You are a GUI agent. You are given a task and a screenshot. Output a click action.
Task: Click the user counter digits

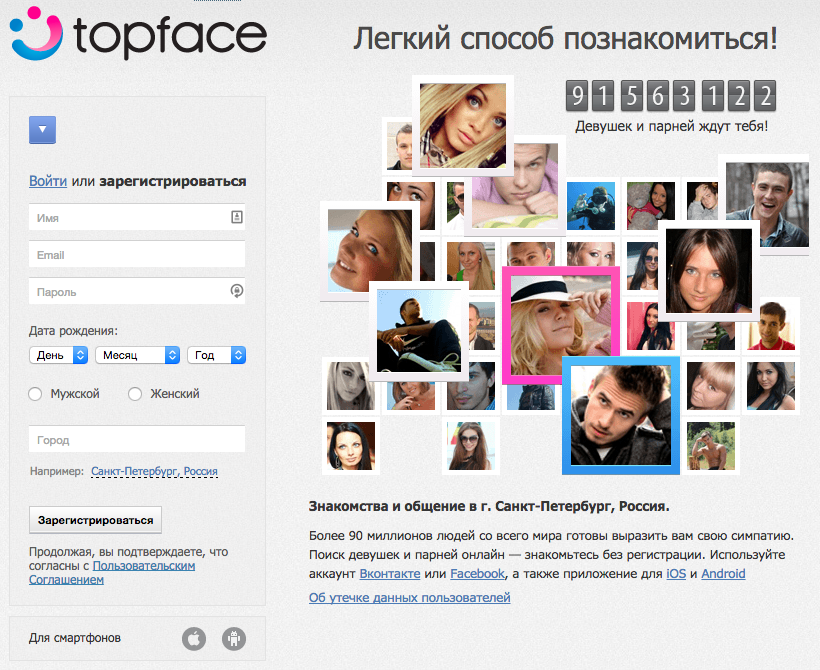671,96
